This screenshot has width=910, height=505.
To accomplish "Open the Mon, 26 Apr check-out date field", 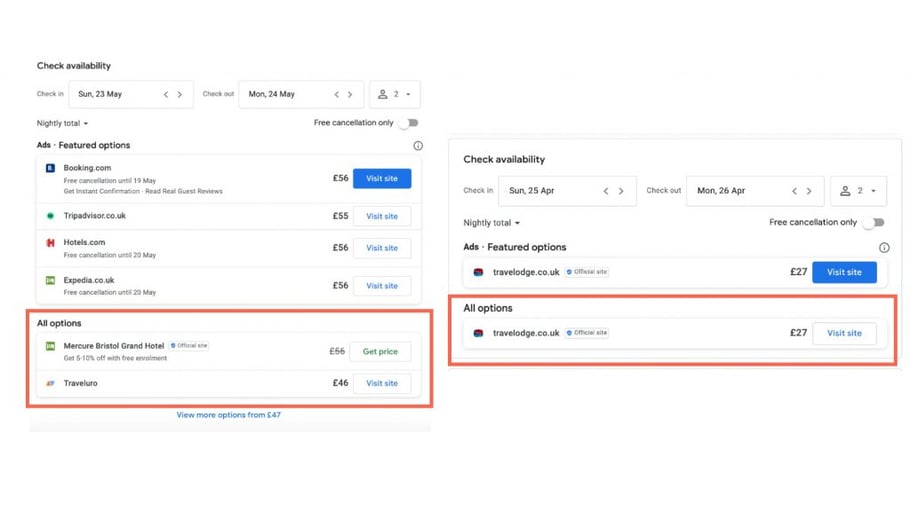I will coord(755,191).
